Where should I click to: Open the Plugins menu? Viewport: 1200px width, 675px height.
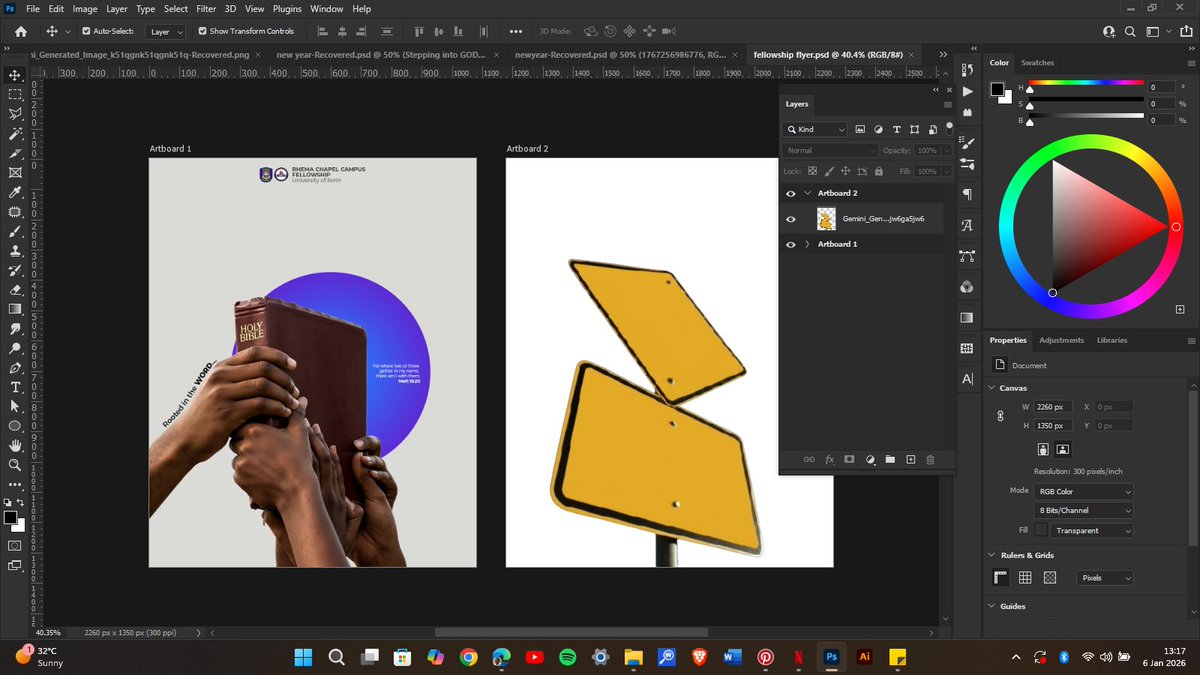pyautogui.click(x=287, y=9)
